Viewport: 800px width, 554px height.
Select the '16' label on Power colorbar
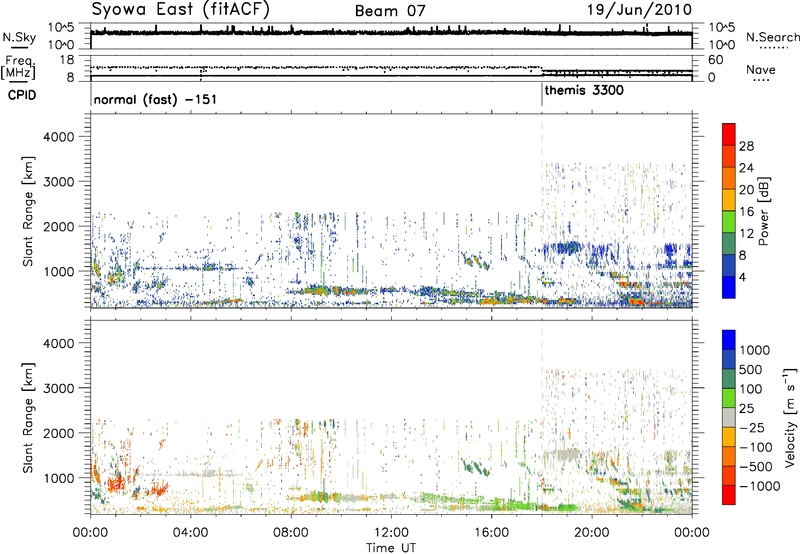[746, 212]
